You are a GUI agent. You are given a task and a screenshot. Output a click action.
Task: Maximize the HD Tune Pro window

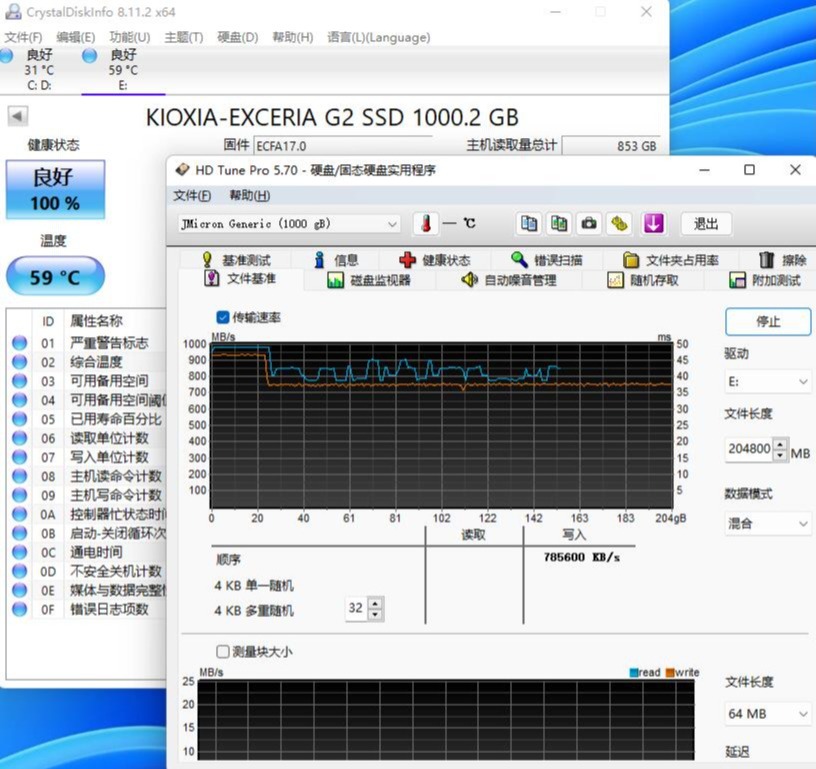point(749,170)
